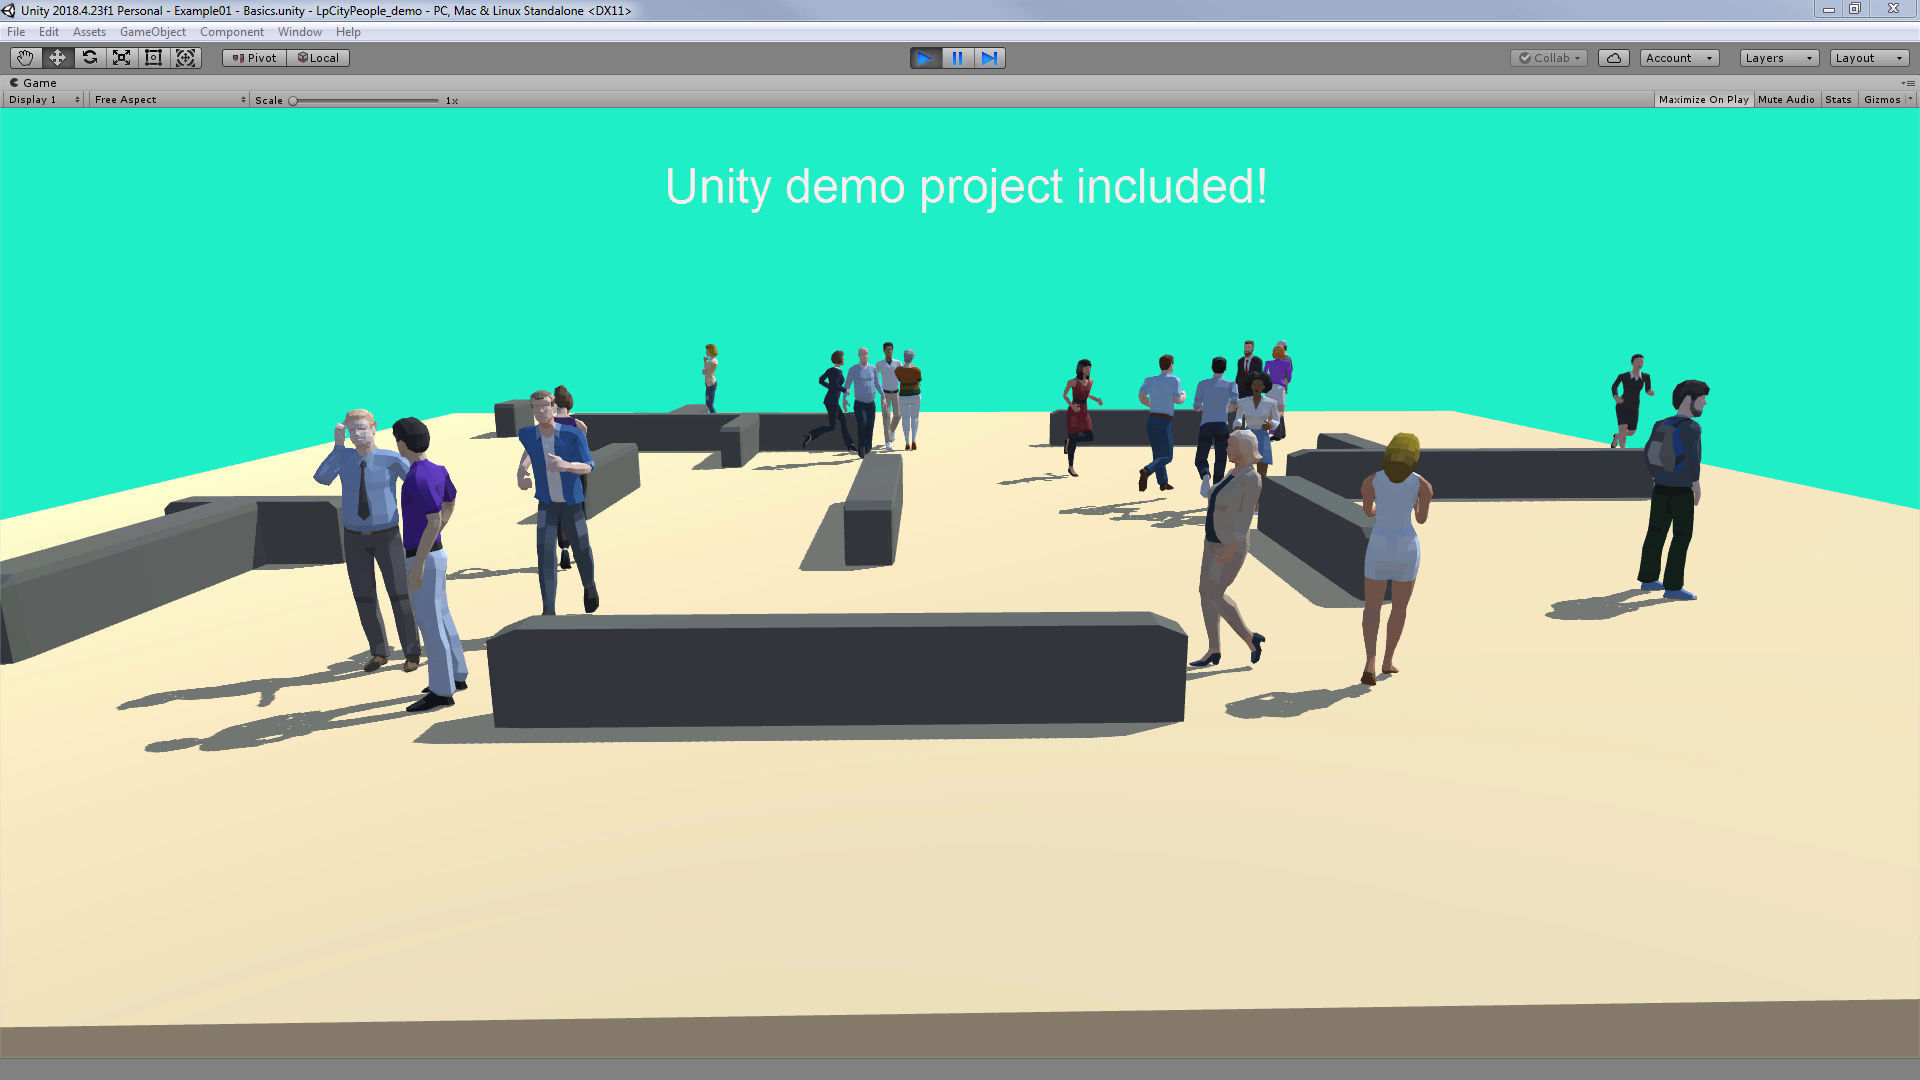
Task: Toggle the Stats overlay
Action: pos(1838,100)
